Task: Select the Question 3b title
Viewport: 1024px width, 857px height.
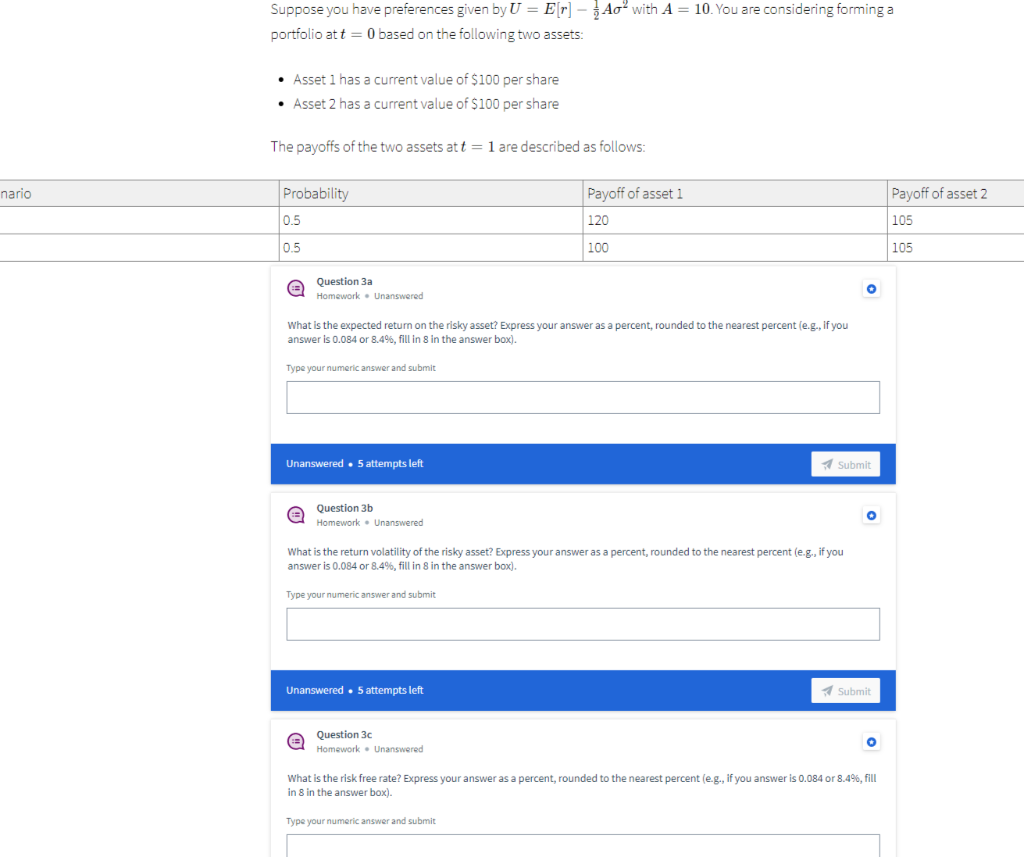Action: pyautogui.click(x=344, y=508)
